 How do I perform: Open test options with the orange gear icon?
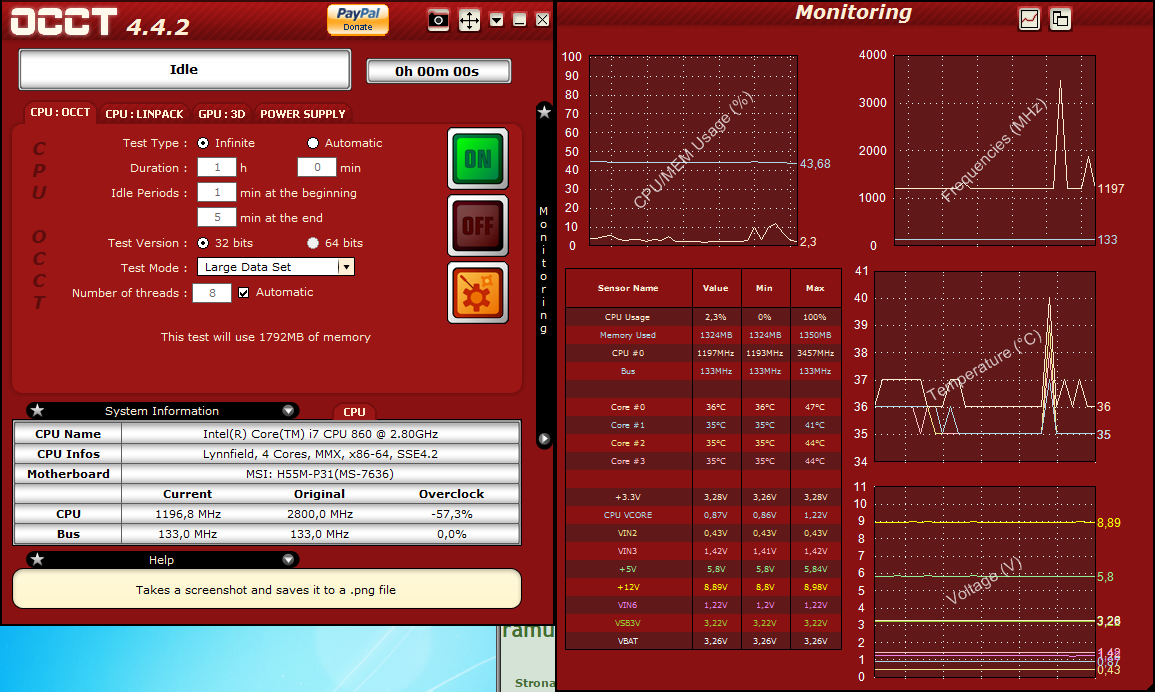pyautogui.click(x=478, y=293)
